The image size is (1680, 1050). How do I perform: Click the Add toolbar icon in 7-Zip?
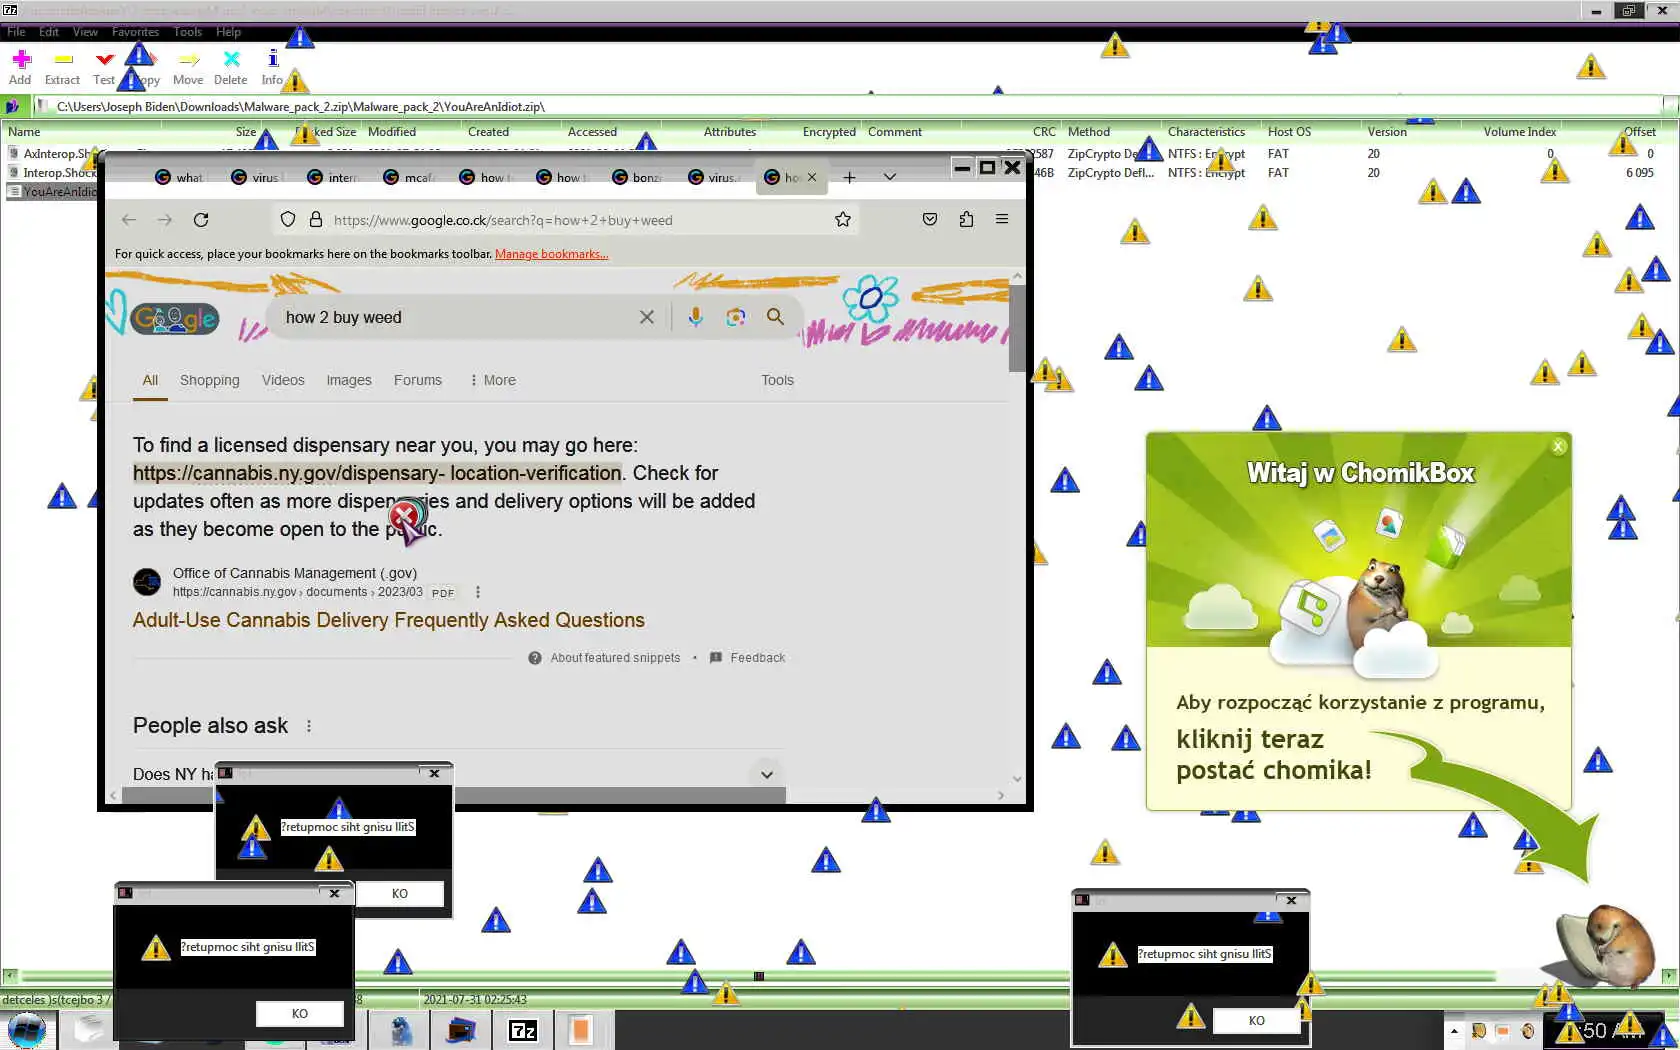21,59
